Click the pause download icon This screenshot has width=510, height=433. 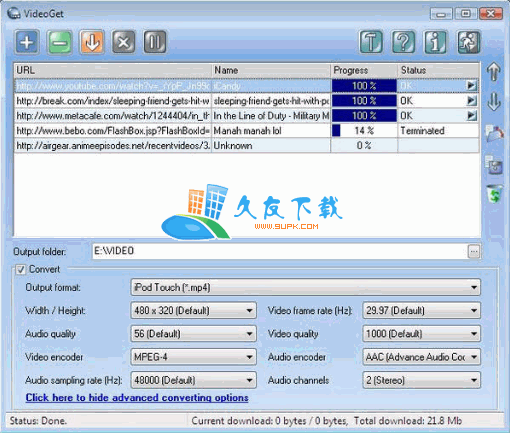click(x=155, y=42)
